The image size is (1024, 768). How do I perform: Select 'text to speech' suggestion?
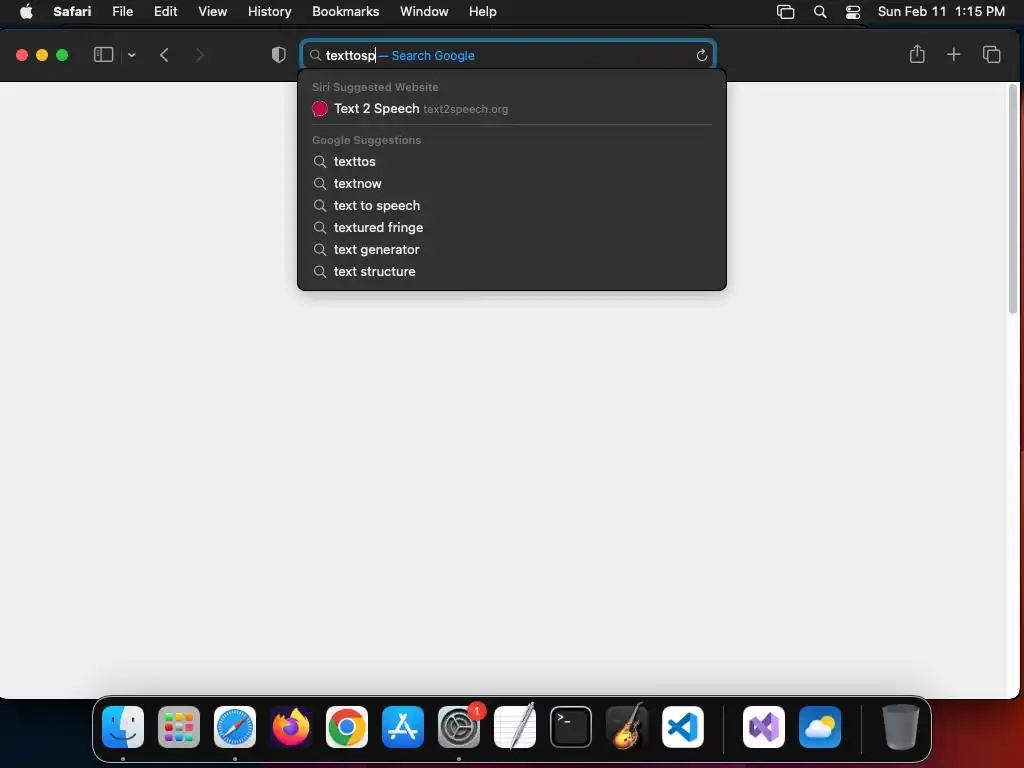(511, 206)
